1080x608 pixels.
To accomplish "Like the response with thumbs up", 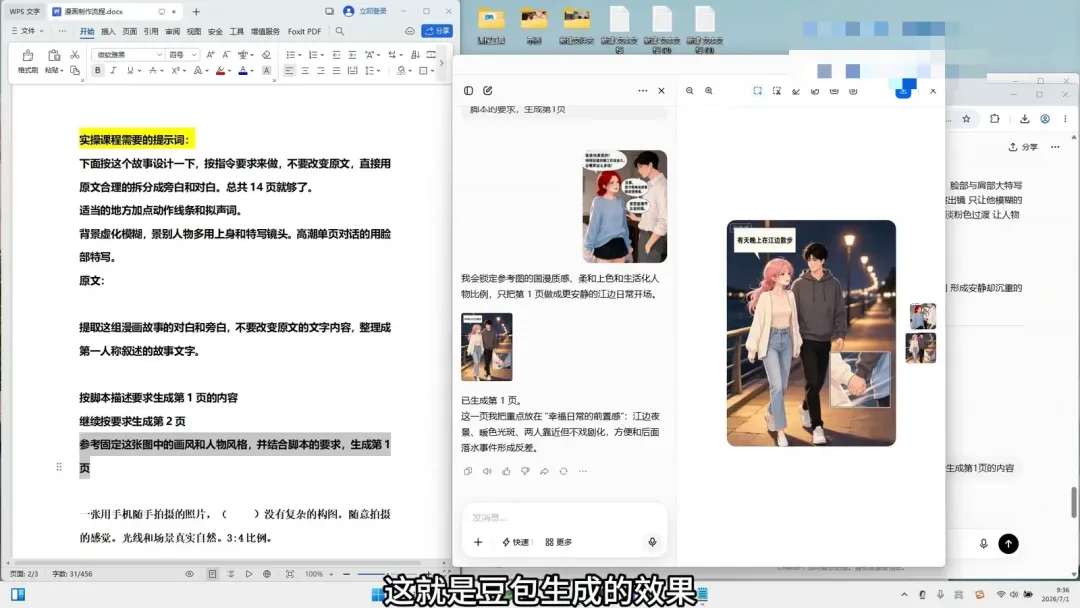I will pos(506,471).
